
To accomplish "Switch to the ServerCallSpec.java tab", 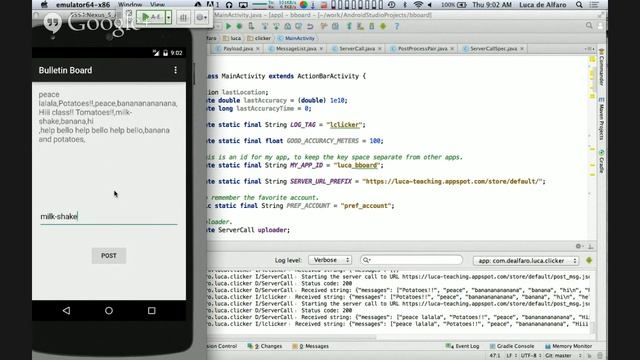I will click(493, 49).
